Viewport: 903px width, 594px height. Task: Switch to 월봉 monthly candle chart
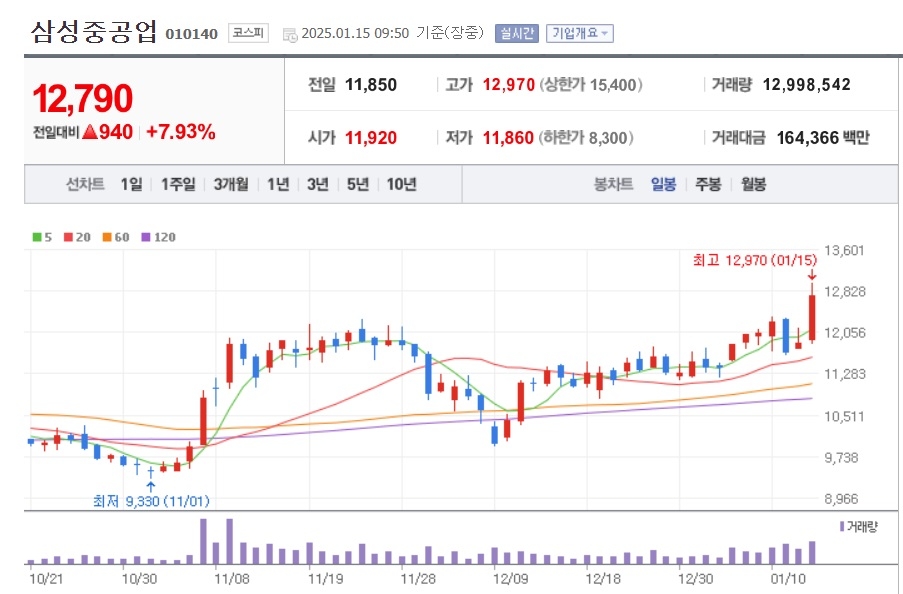(753, 184)
